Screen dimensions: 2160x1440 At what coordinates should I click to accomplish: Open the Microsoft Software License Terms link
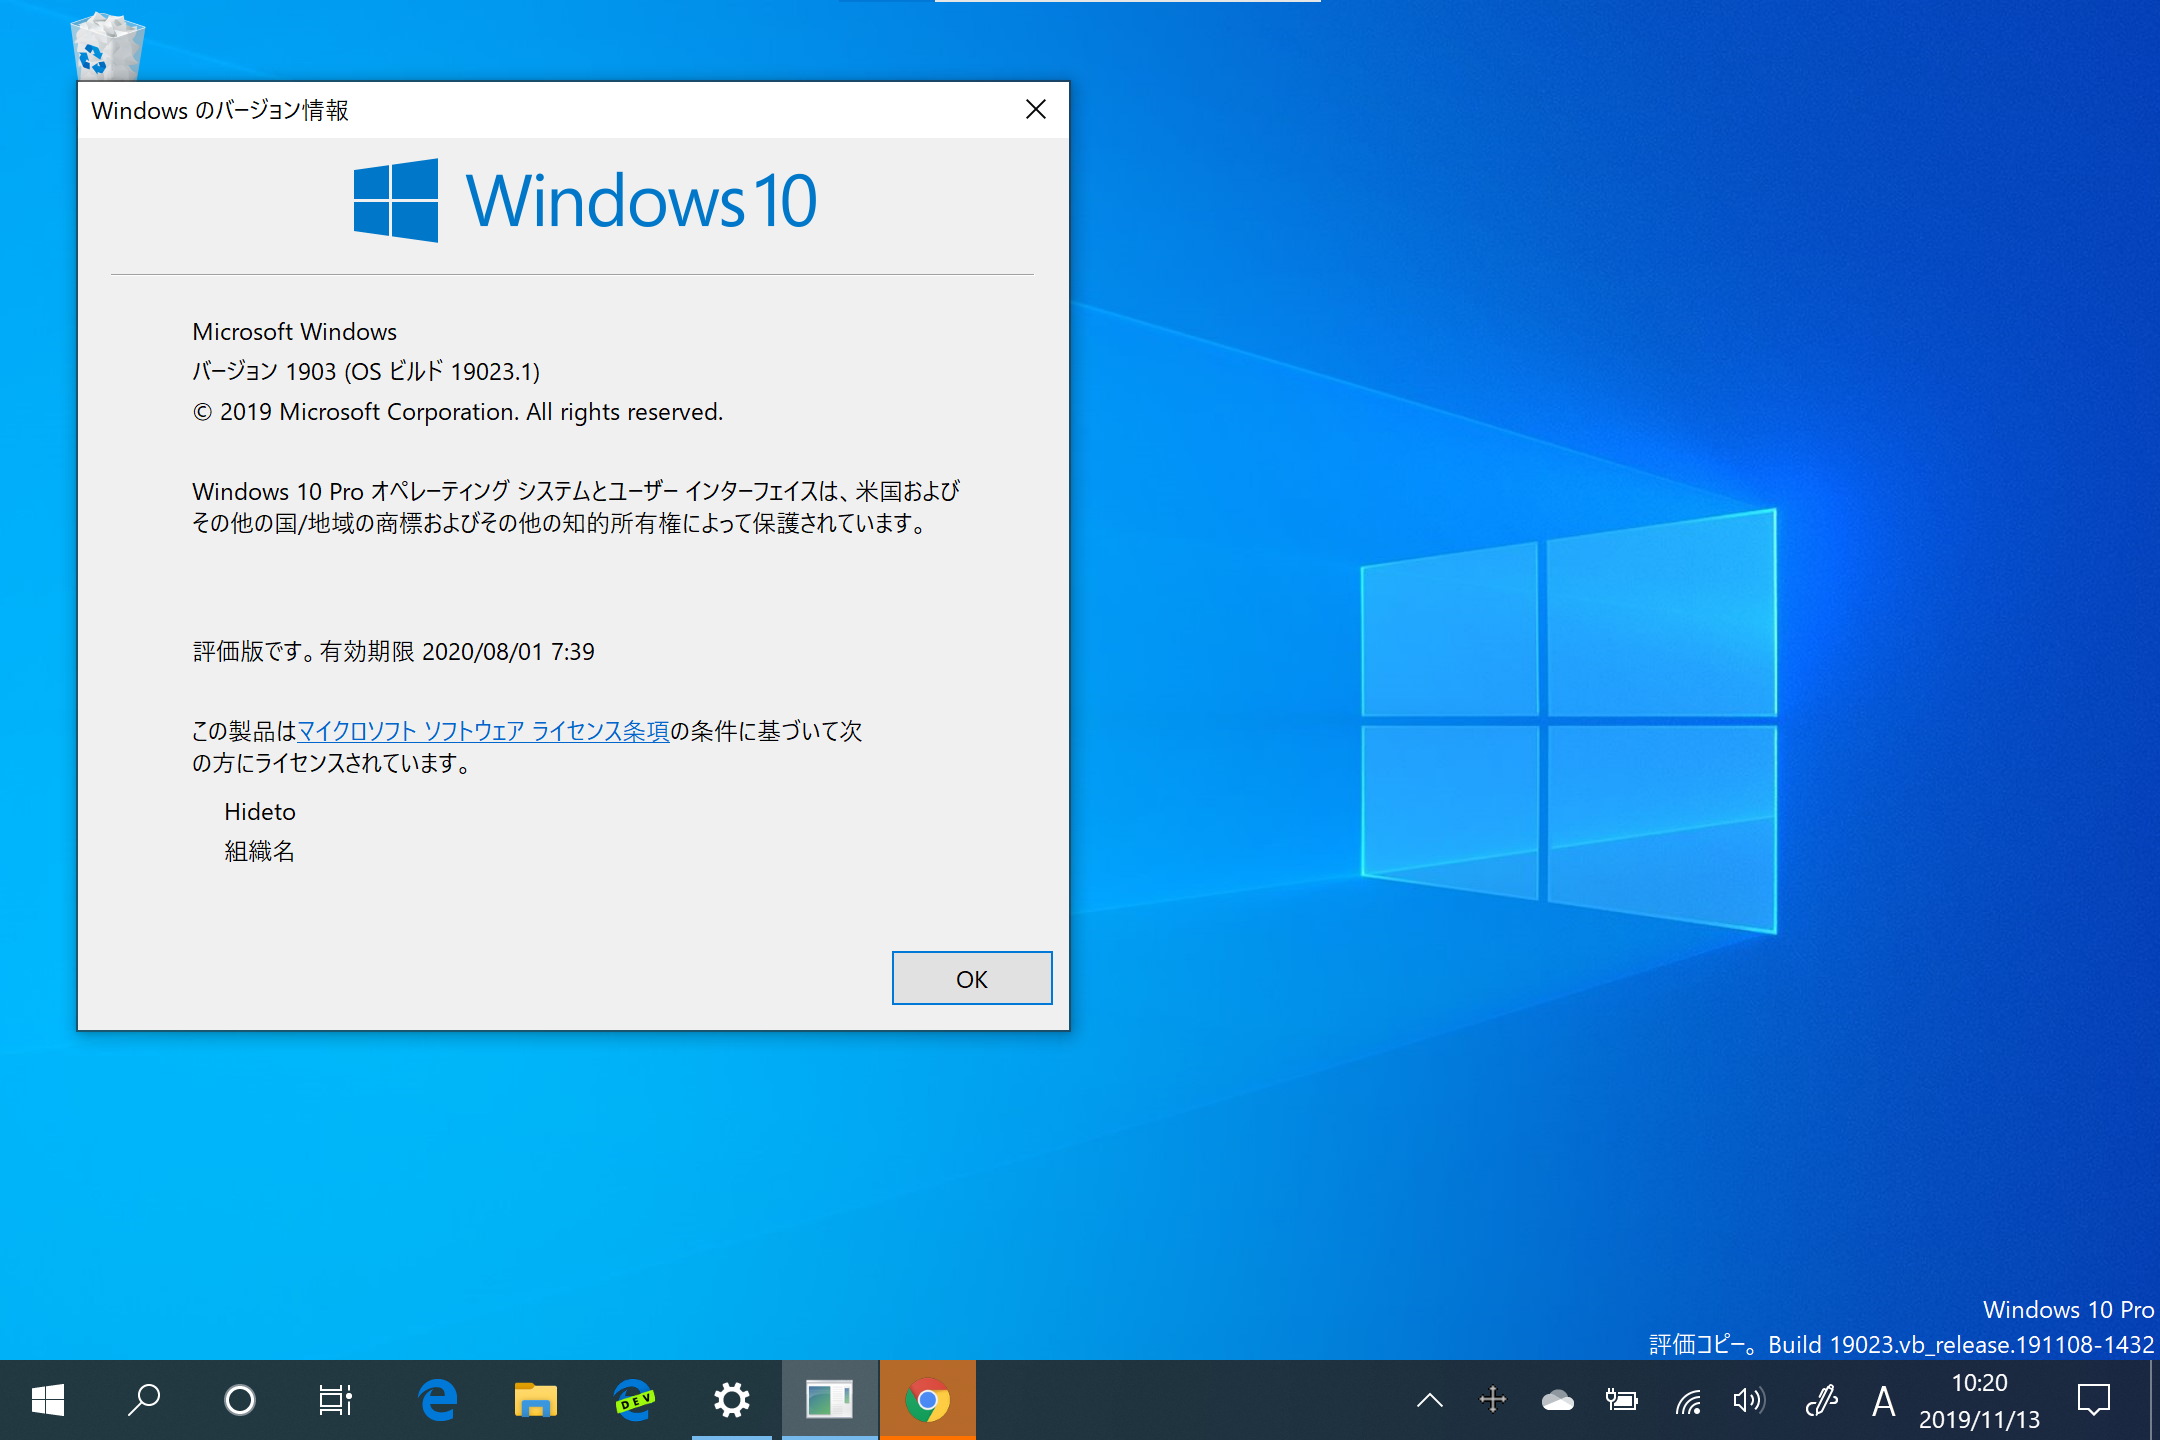(x=483, y=730)
